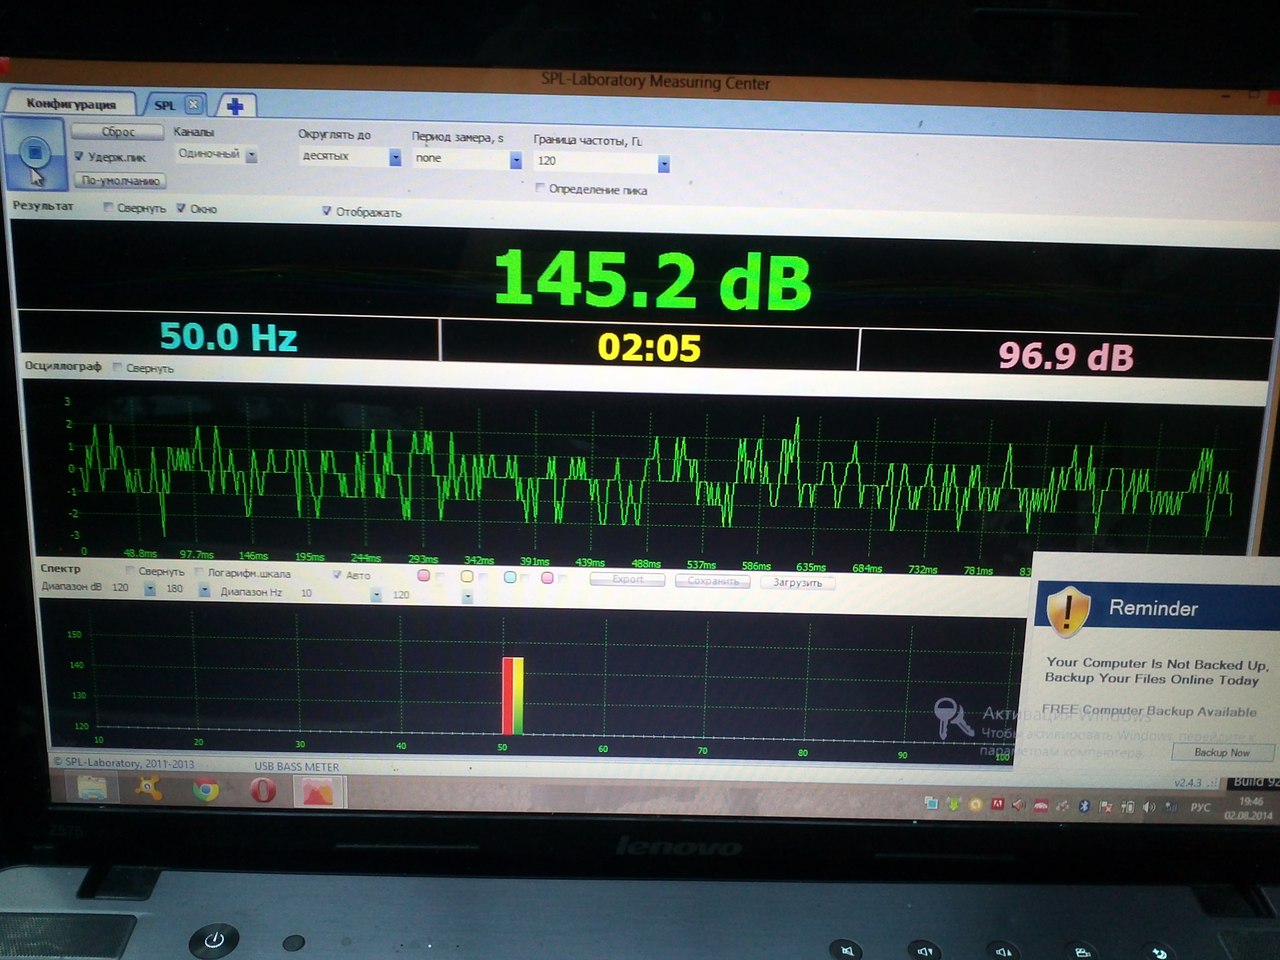Open the Округлять до dropdown
Screen dimensions: 1280x960
[x=395, y=157]
